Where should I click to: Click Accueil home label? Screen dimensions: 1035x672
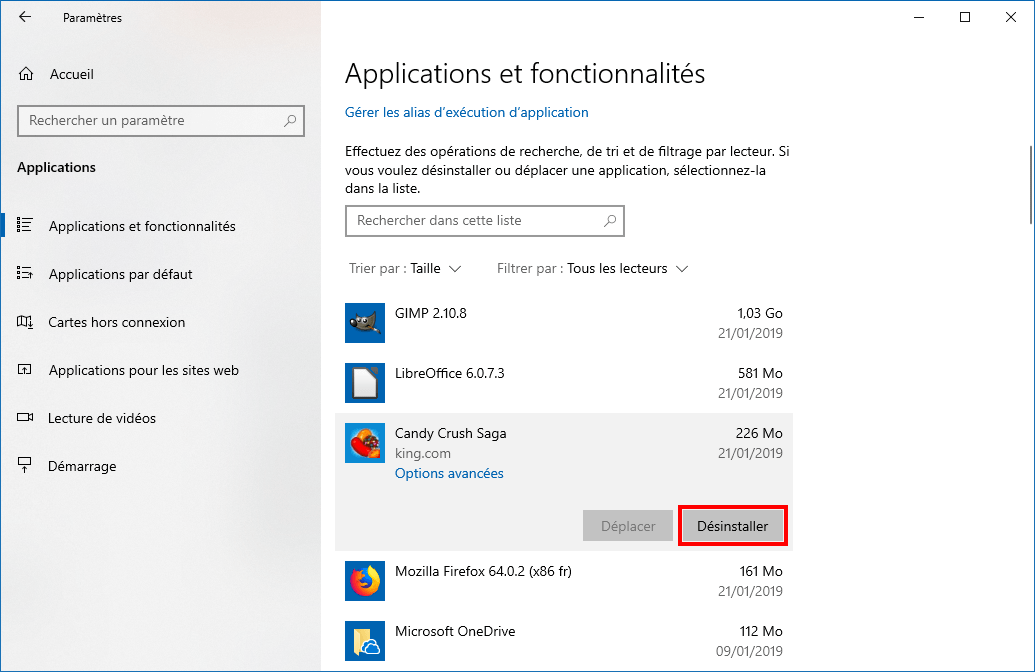(72, 74)
